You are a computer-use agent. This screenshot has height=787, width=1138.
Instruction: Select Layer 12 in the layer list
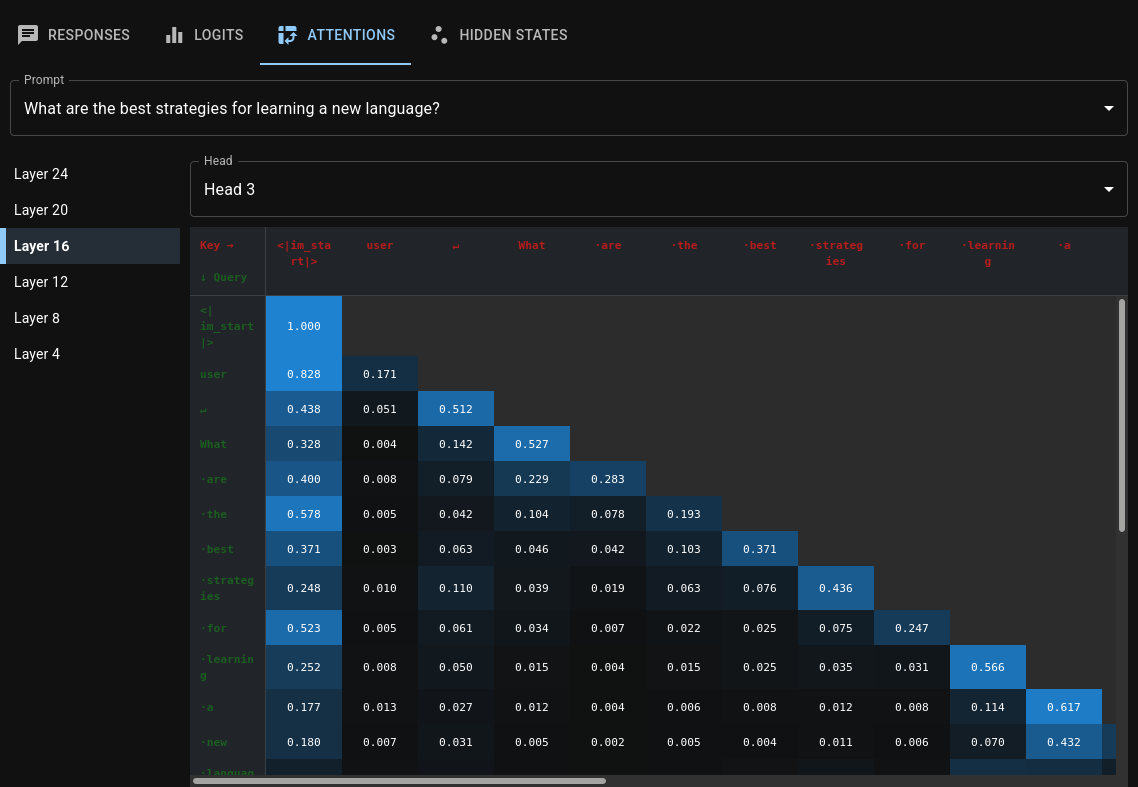[x=90, y=282]
